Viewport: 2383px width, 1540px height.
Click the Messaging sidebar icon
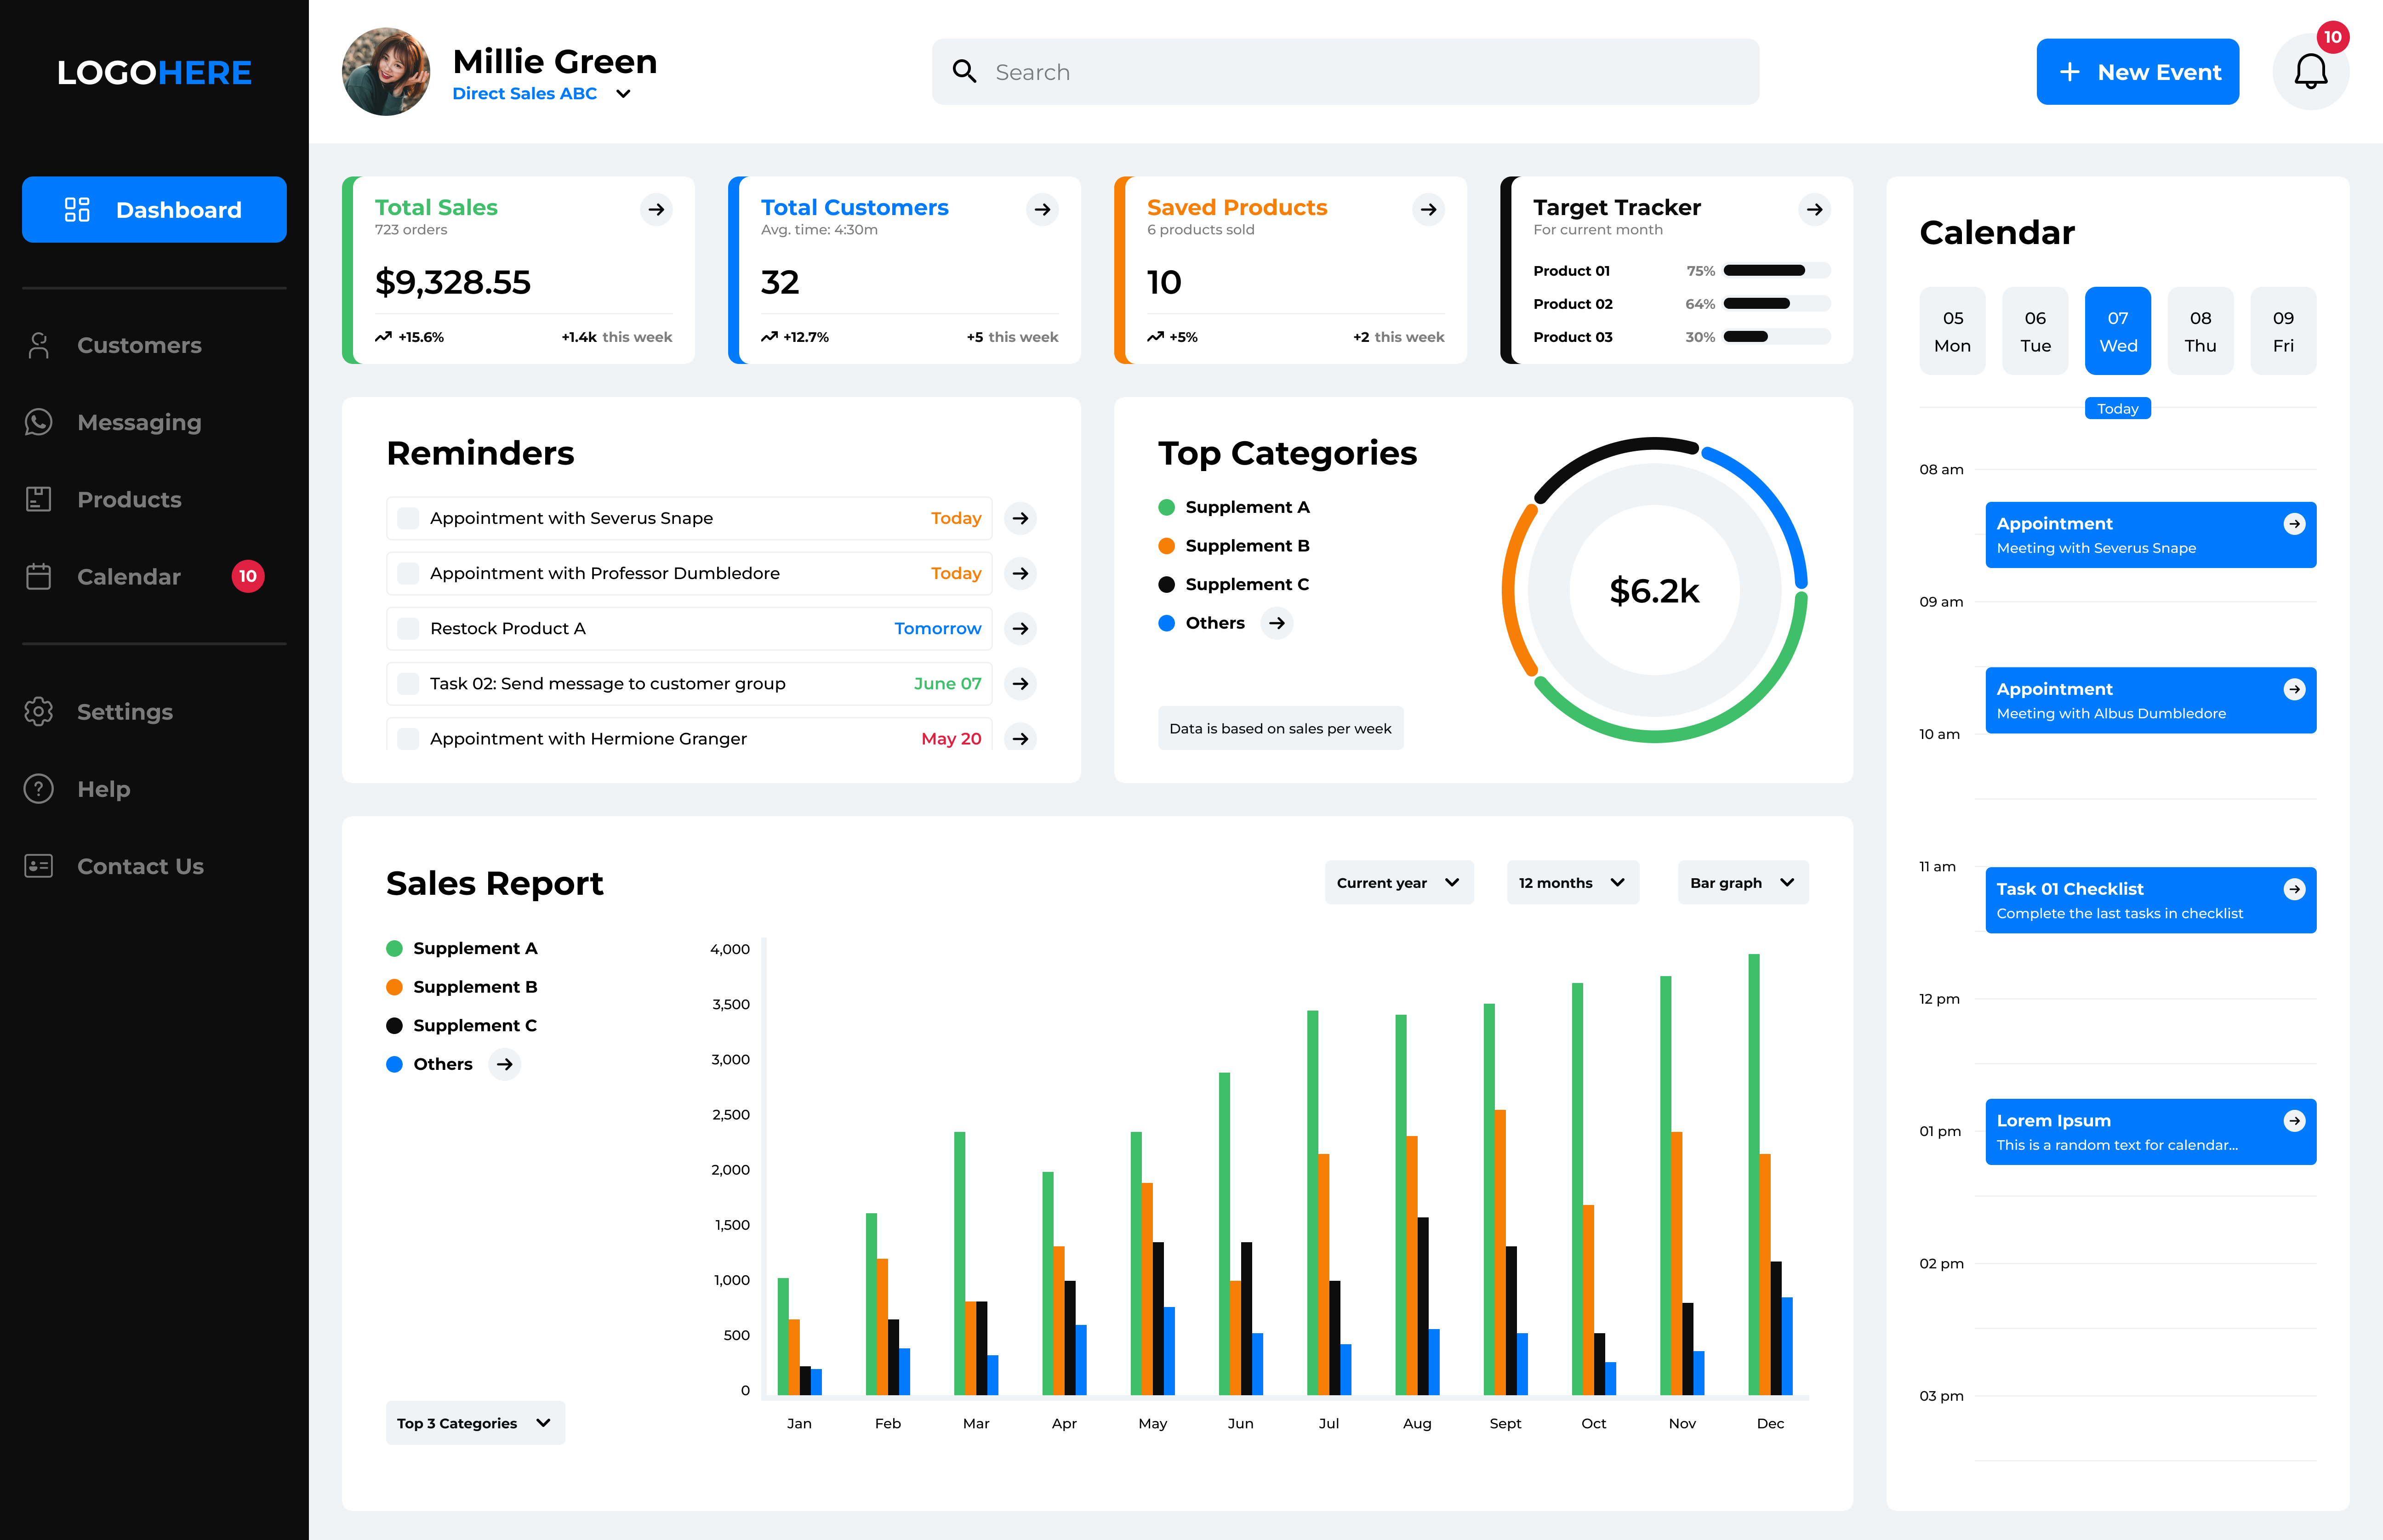pyautogui.click(x=39, y=422)
